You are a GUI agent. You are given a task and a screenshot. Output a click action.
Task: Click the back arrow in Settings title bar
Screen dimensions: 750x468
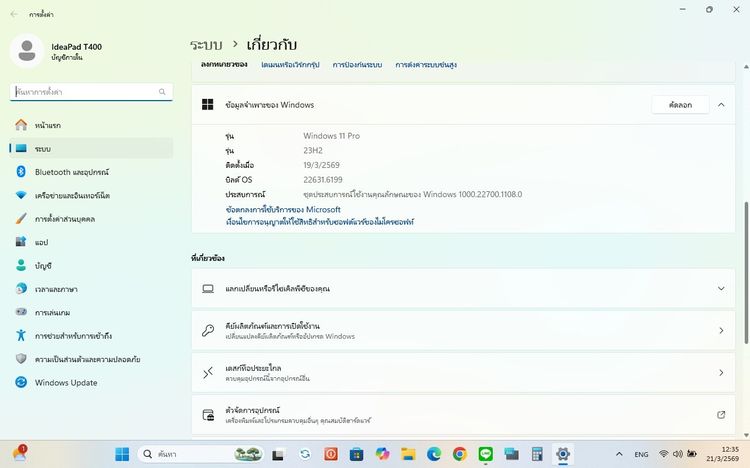pyautogui.click(x=15, y=15)
